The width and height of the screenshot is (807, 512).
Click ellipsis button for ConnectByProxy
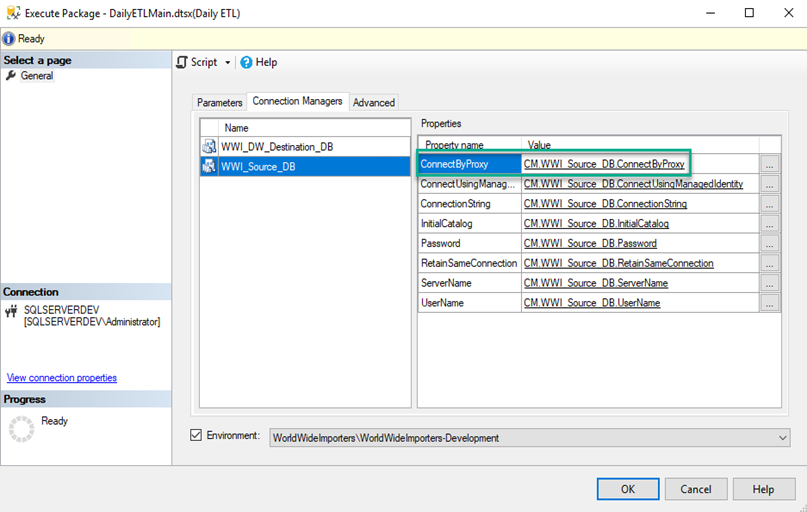pos(769,164)
